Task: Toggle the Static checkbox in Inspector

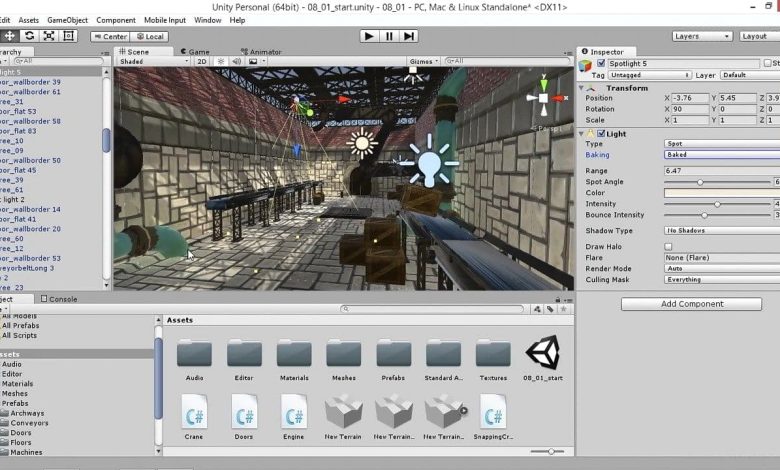Action: [x=768, y=63]
